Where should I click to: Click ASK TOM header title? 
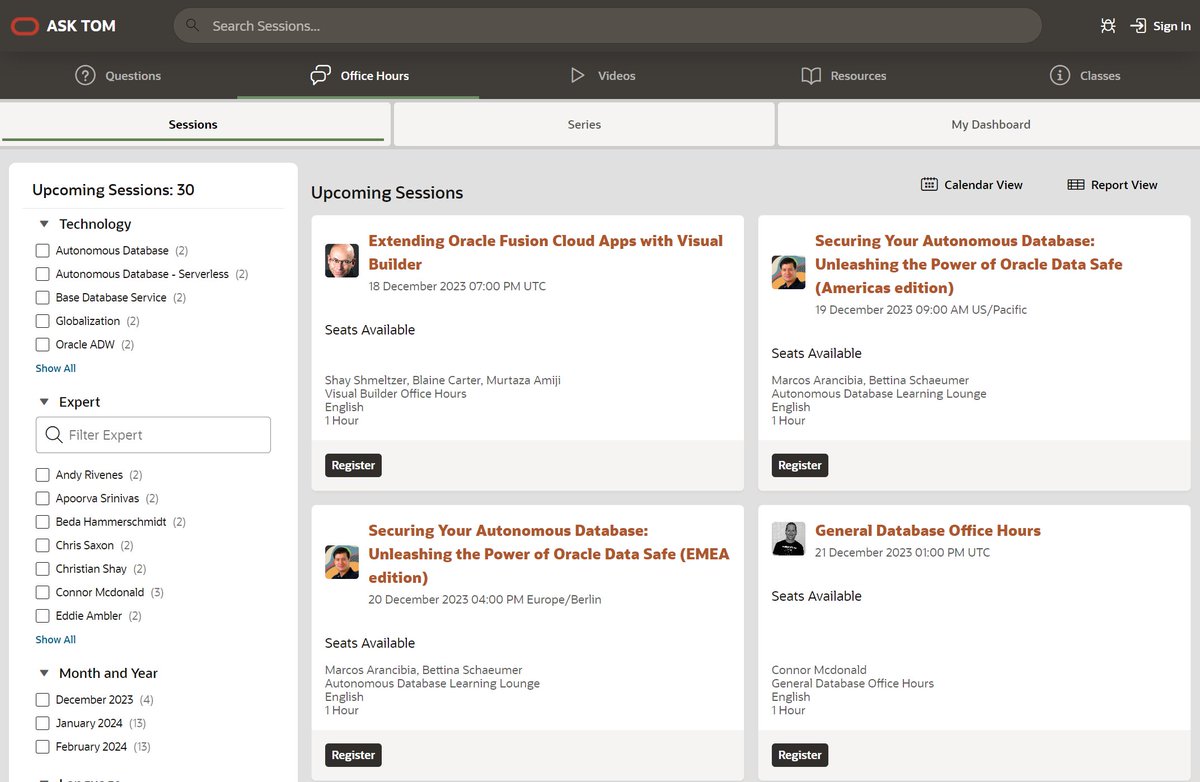tap(81, 26)
